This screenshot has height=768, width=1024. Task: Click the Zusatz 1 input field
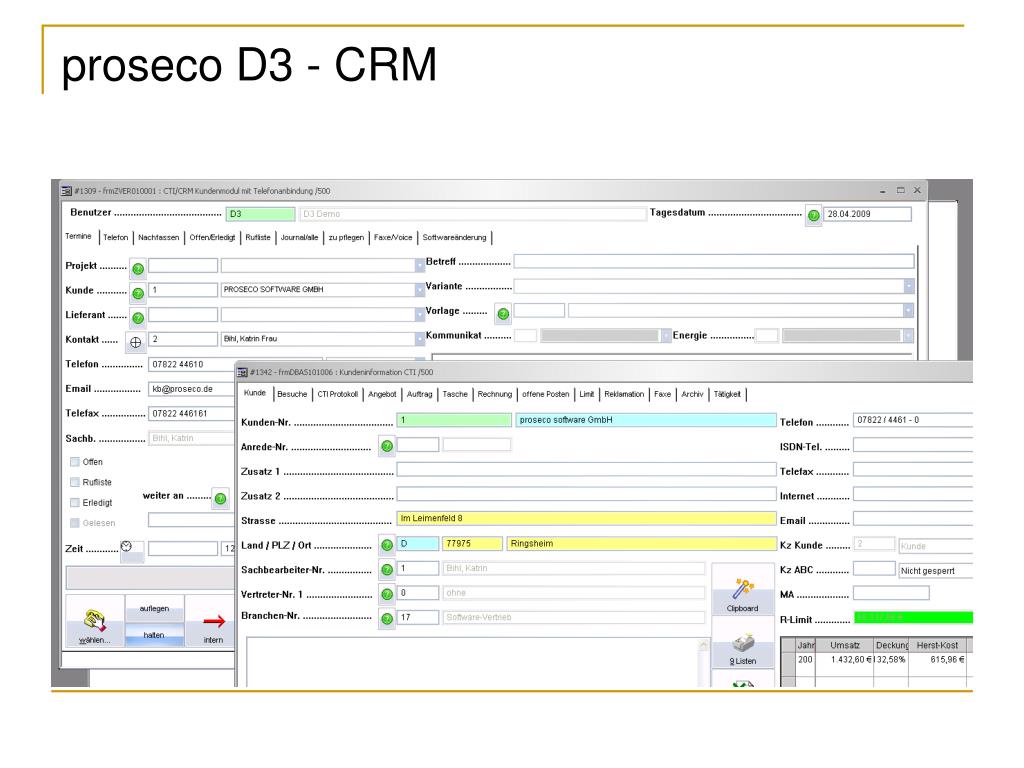586,470
